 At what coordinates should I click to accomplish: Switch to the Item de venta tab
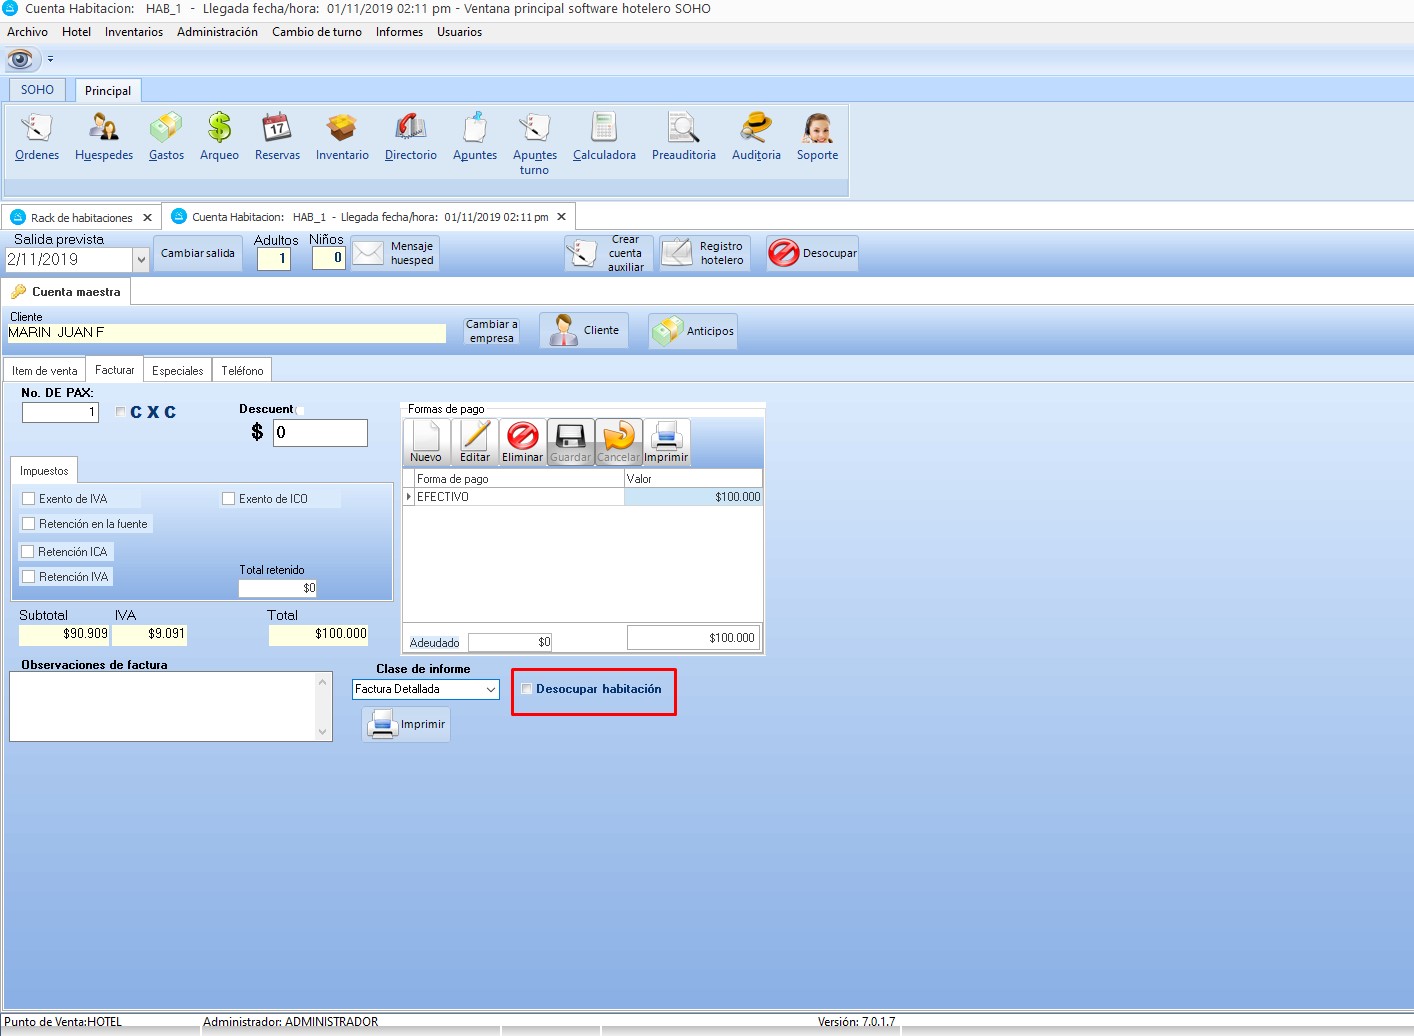45,371
